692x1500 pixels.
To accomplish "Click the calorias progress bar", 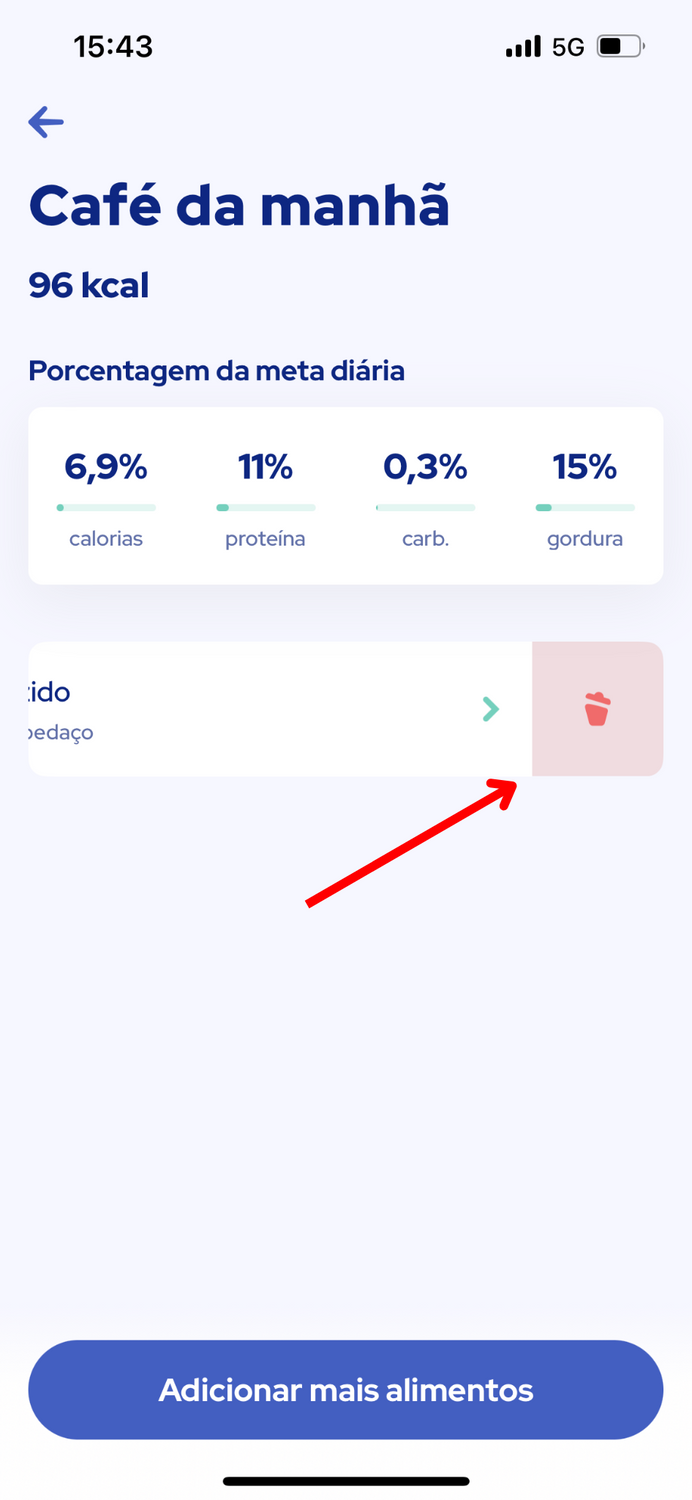I will pyautogui.click(x=106, y=508).
